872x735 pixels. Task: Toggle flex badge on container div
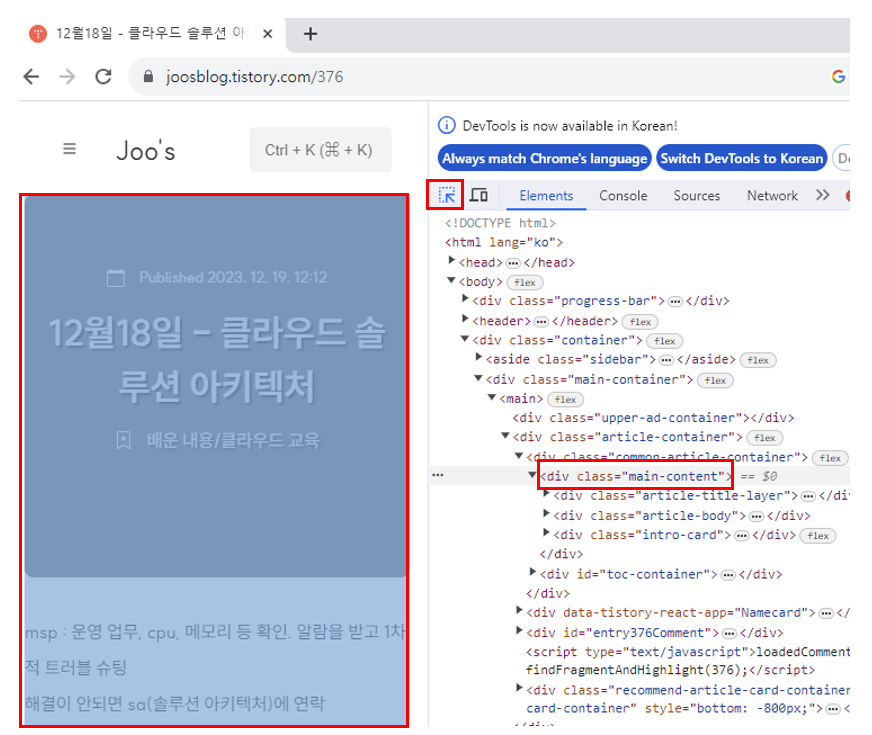pyautogui.click(x=665, y=341)
